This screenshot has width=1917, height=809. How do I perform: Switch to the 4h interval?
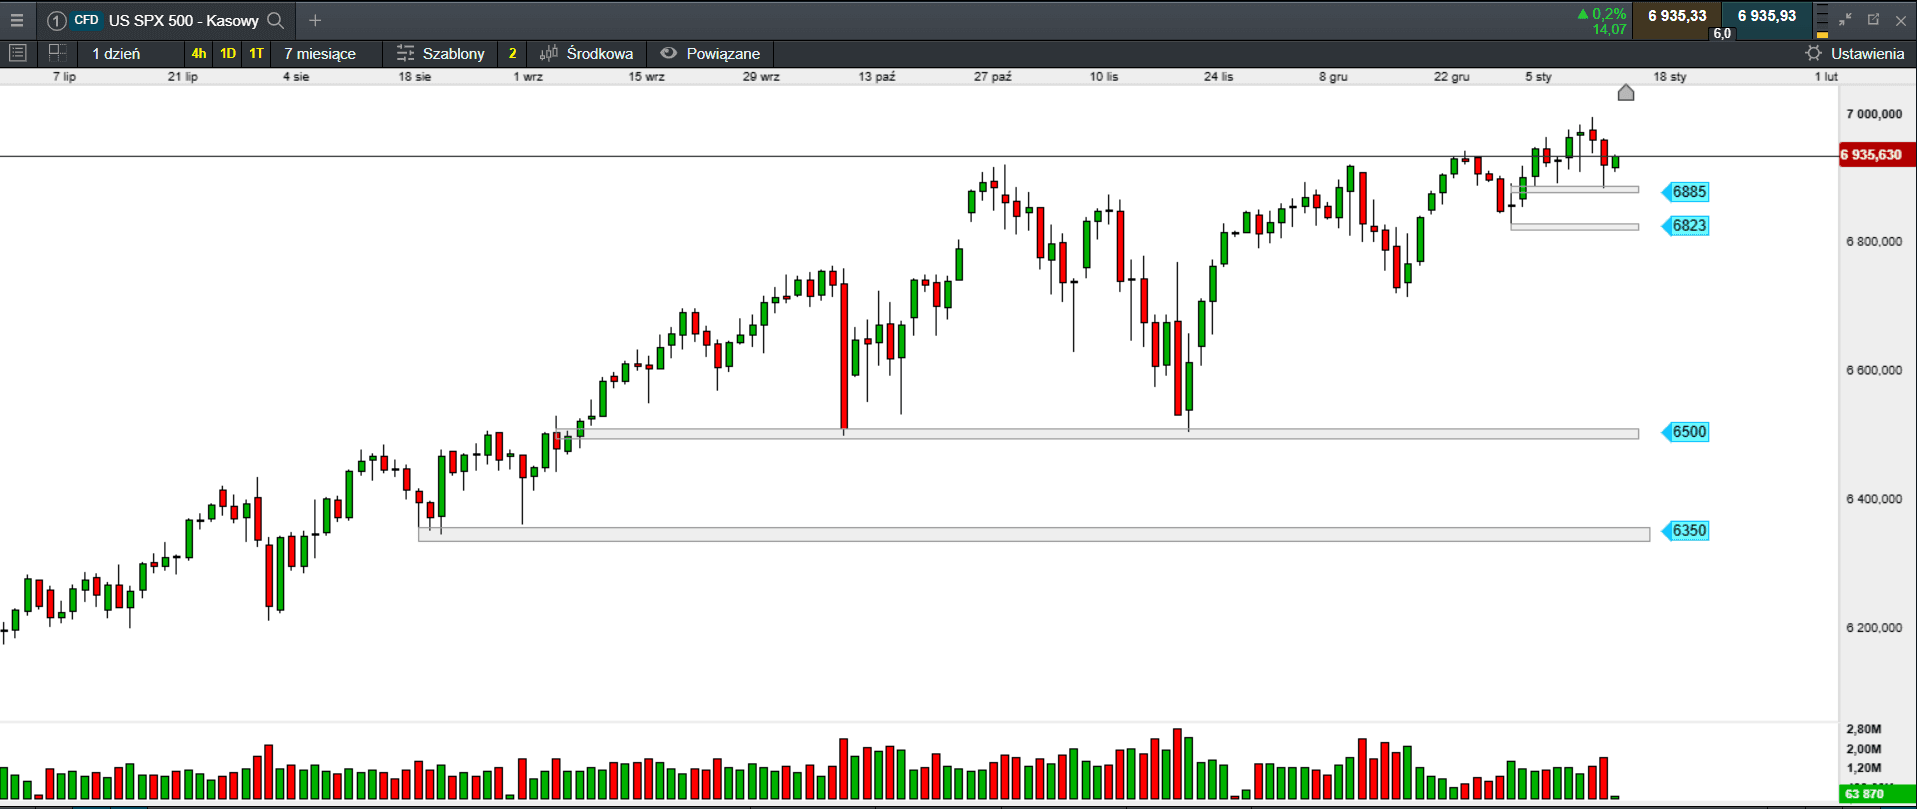click(199, 53)
